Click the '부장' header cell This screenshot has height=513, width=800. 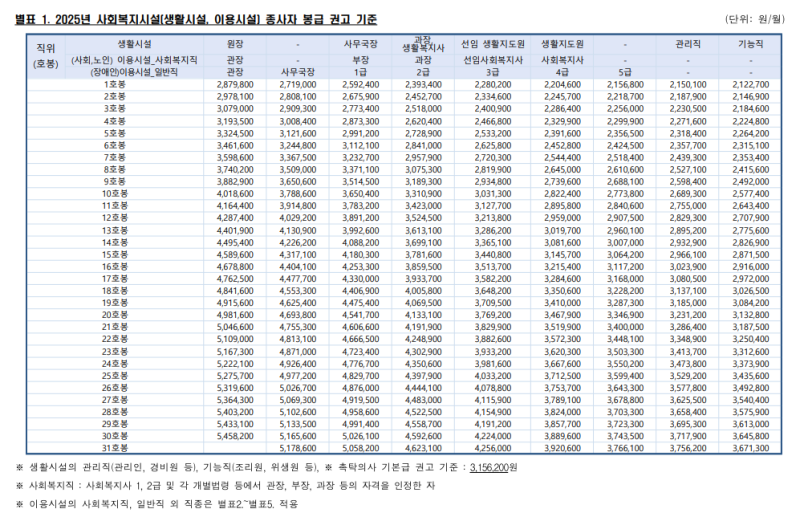(360, 60)
